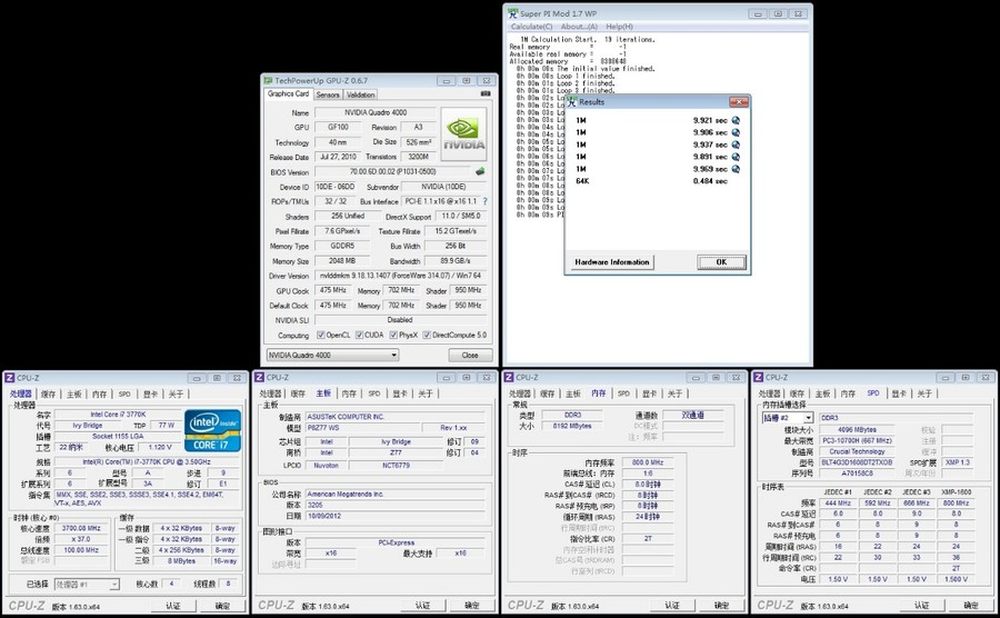Open the SPD tab in CPU-Z mainboard window
The width and height of the screenshot is (1000, 618).
pos(374,394)
